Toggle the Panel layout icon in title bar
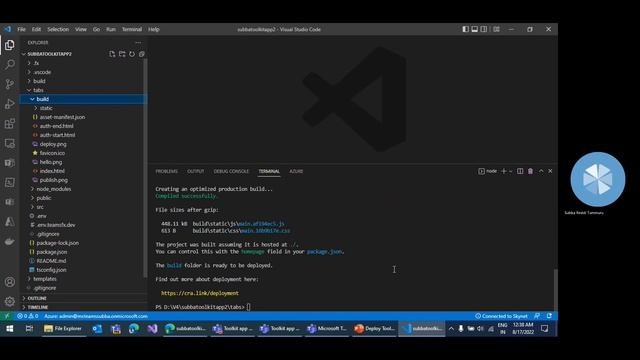This screenshot has height=360, width=640. click(x=475, y=29)
